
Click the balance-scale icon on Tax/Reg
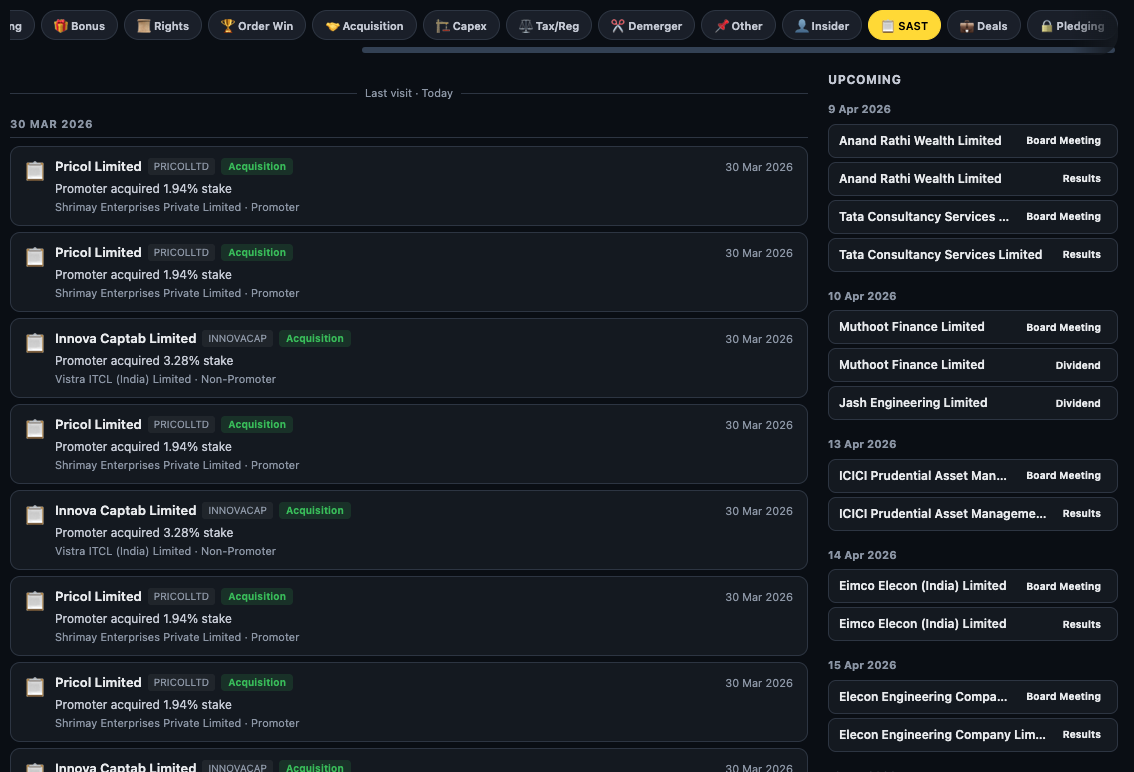tap(524, 26)
